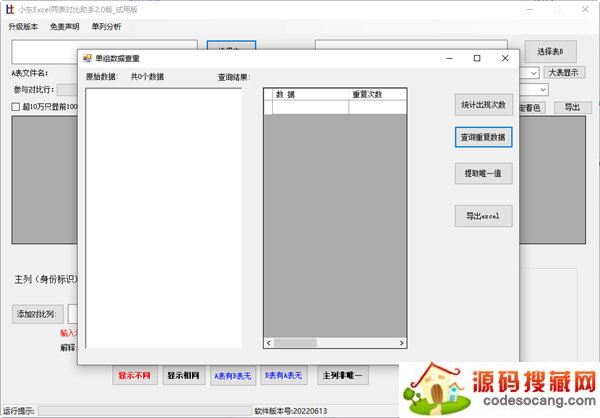This screenshot has height=418, width=600.
Task: Click the A表有B表无 button
Action: pos(233,376)
